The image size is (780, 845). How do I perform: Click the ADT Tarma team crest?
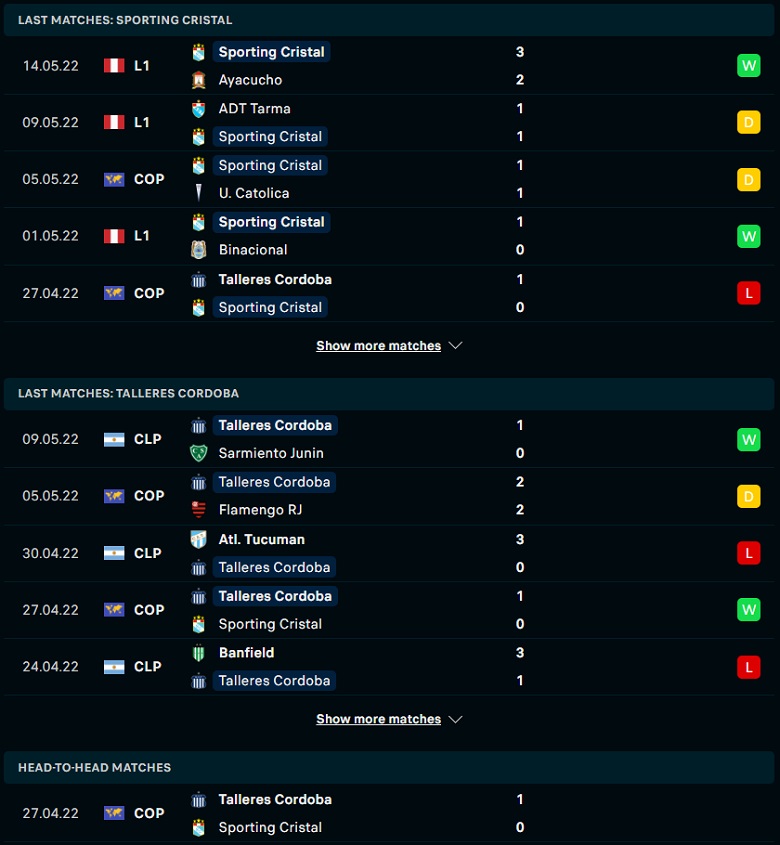pyautogui.click(x=198, y=108)
